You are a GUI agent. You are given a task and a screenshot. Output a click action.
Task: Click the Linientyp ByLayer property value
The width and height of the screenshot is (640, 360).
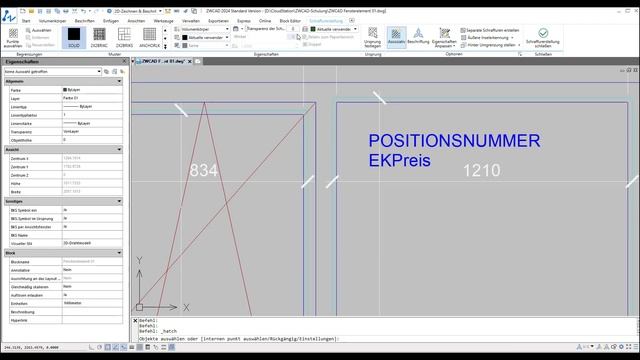point(92,107)
